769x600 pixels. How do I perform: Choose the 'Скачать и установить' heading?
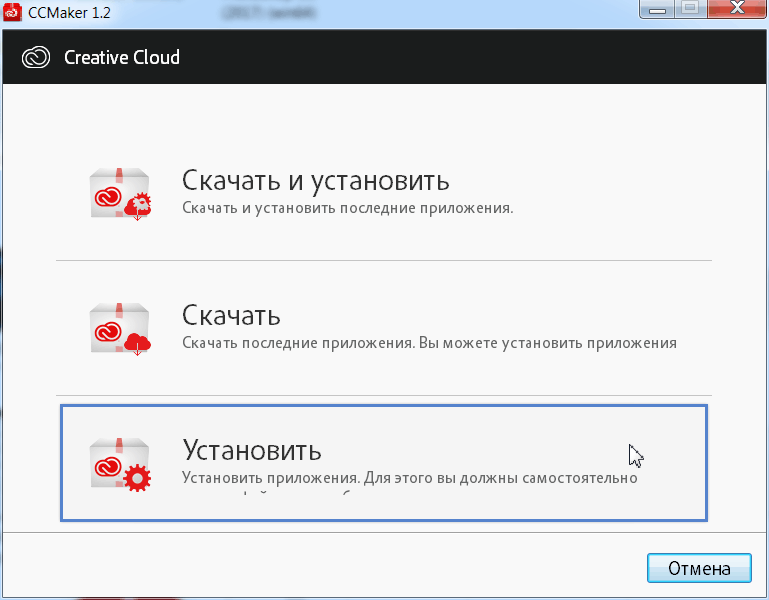316,180
